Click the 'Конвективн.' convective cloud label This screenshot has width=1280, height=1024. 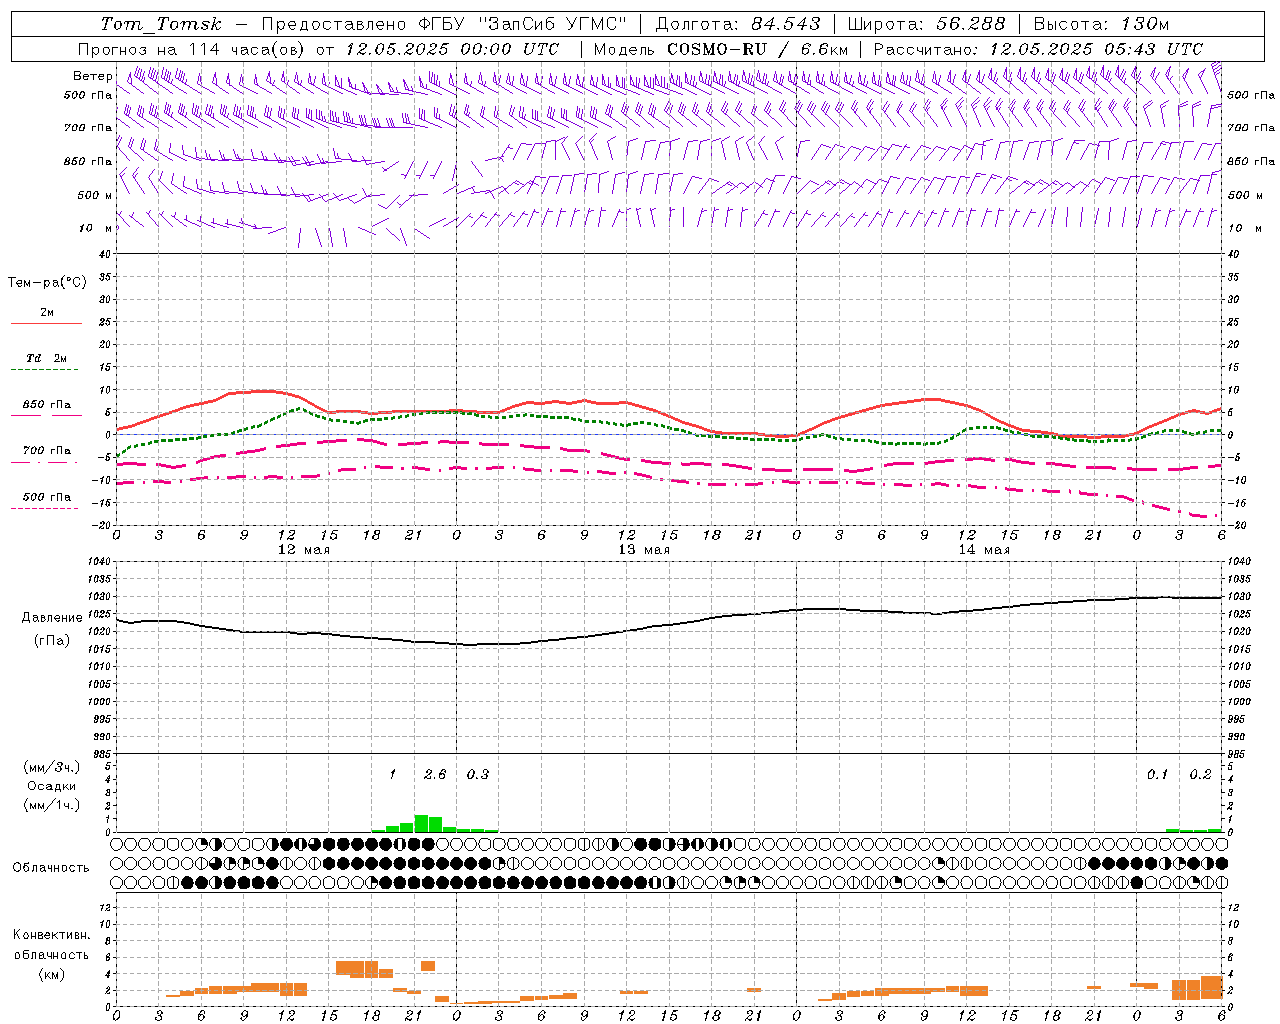(x=51, y=935)
